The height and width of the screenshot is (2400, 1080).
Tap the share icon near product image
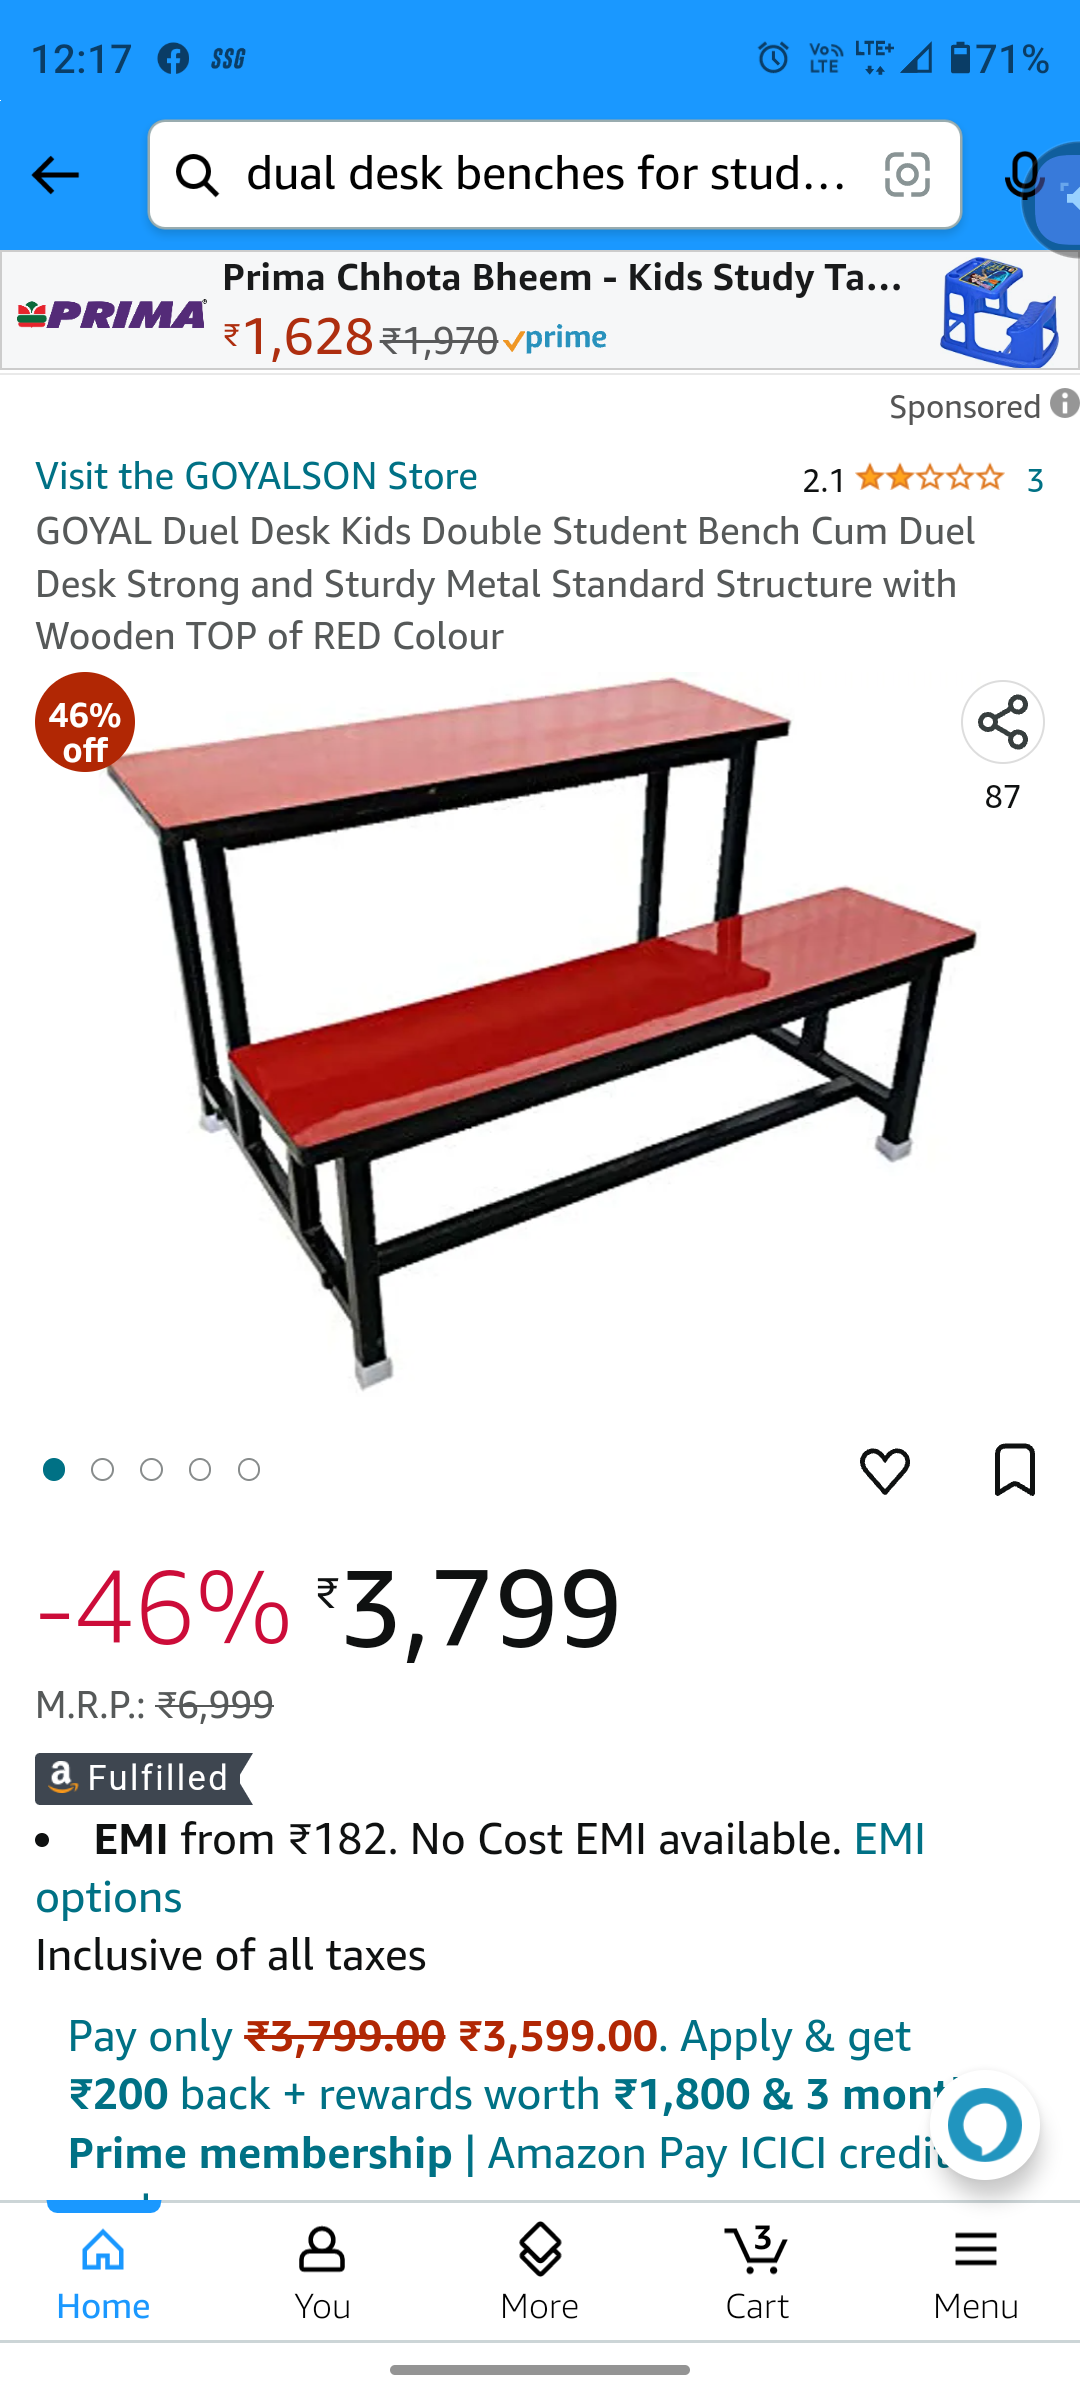click(x=1002, y=722)
